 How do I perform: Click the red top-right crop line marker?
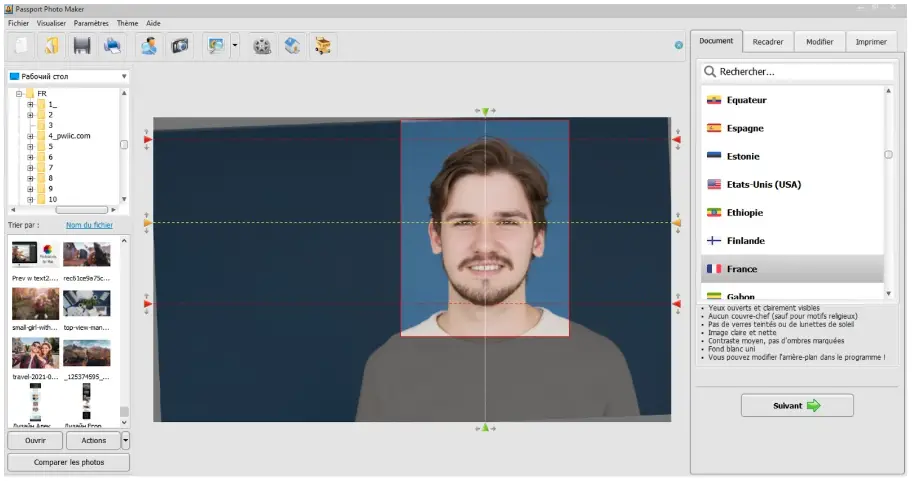click(x=677, y=140)
